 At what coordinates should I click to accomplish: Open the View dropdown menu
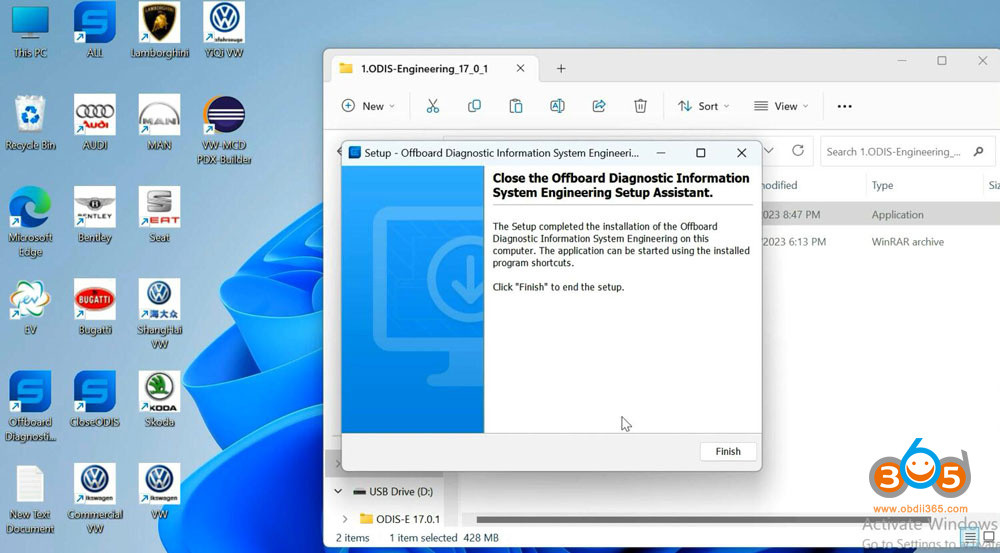pos(780,106)
